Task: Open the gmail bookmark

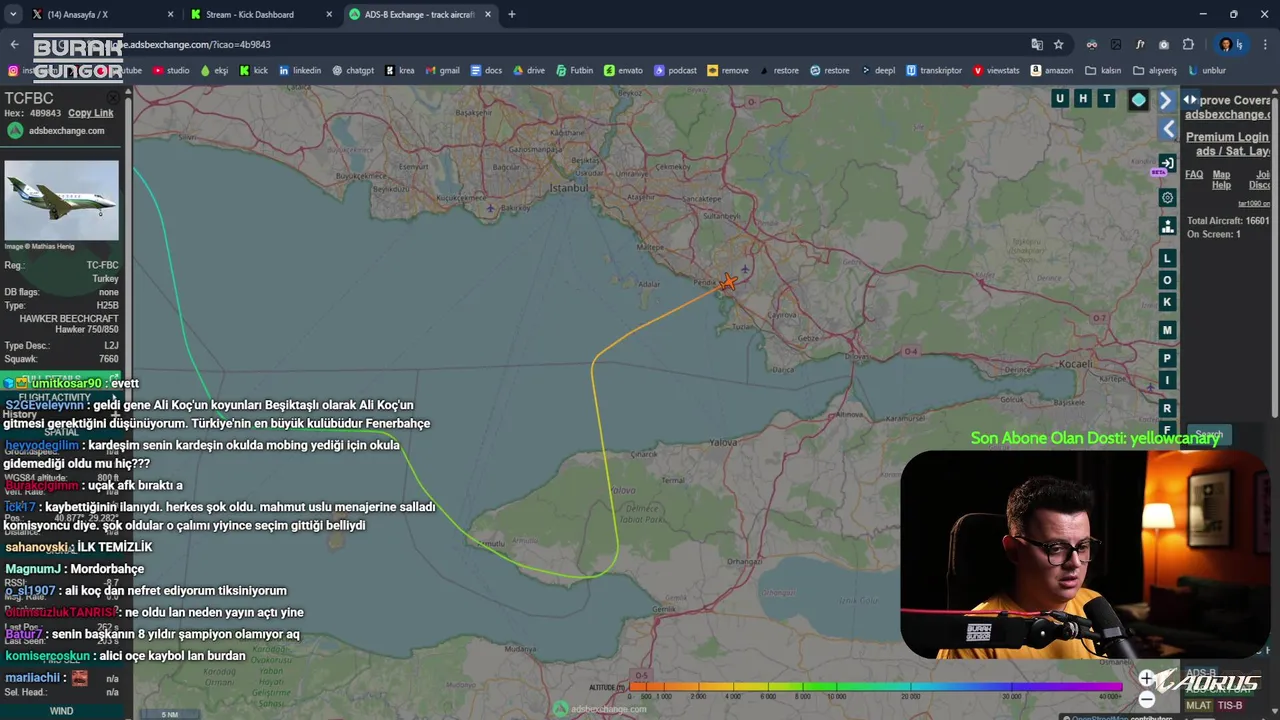Action: point(442,70)
